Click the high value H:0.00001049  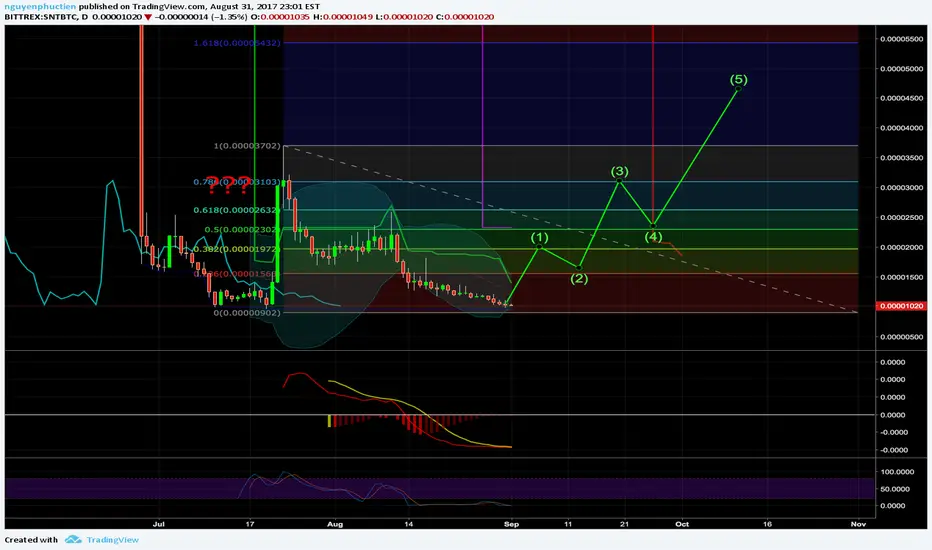(x=343, y=17)
